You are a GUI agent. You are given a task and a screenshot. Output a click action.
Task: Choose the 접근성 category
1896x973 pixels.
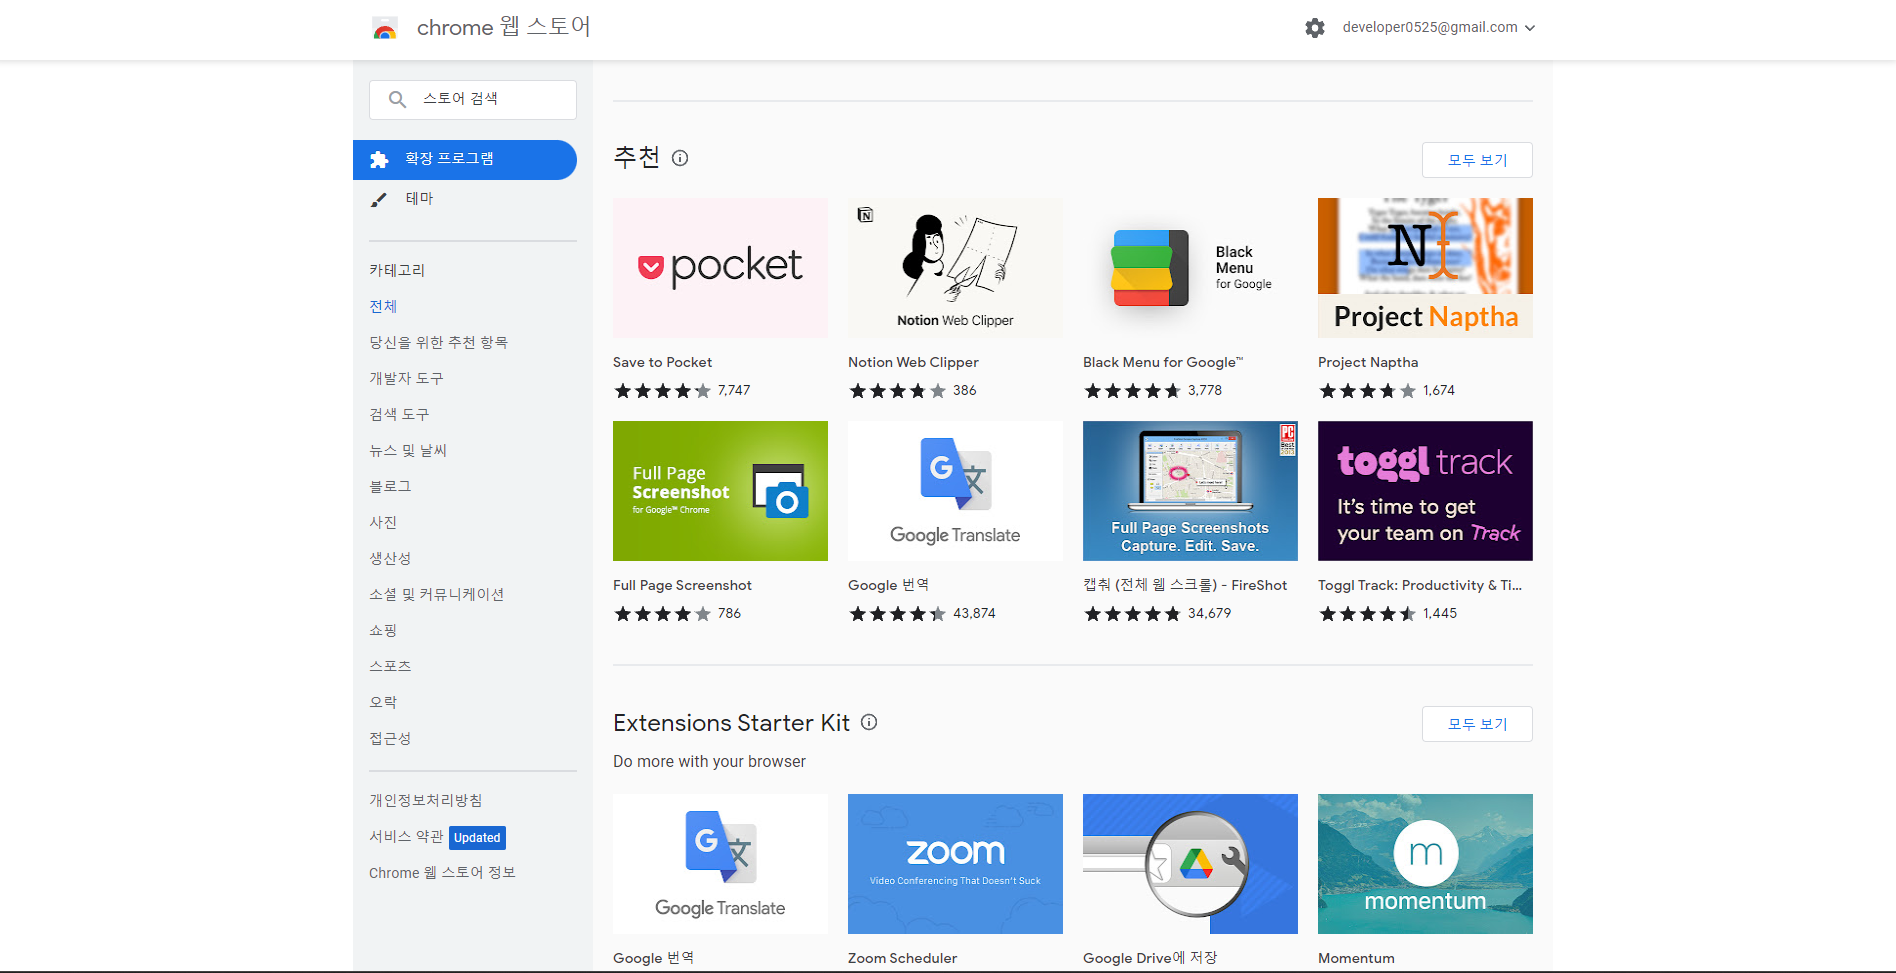point(390,738)
